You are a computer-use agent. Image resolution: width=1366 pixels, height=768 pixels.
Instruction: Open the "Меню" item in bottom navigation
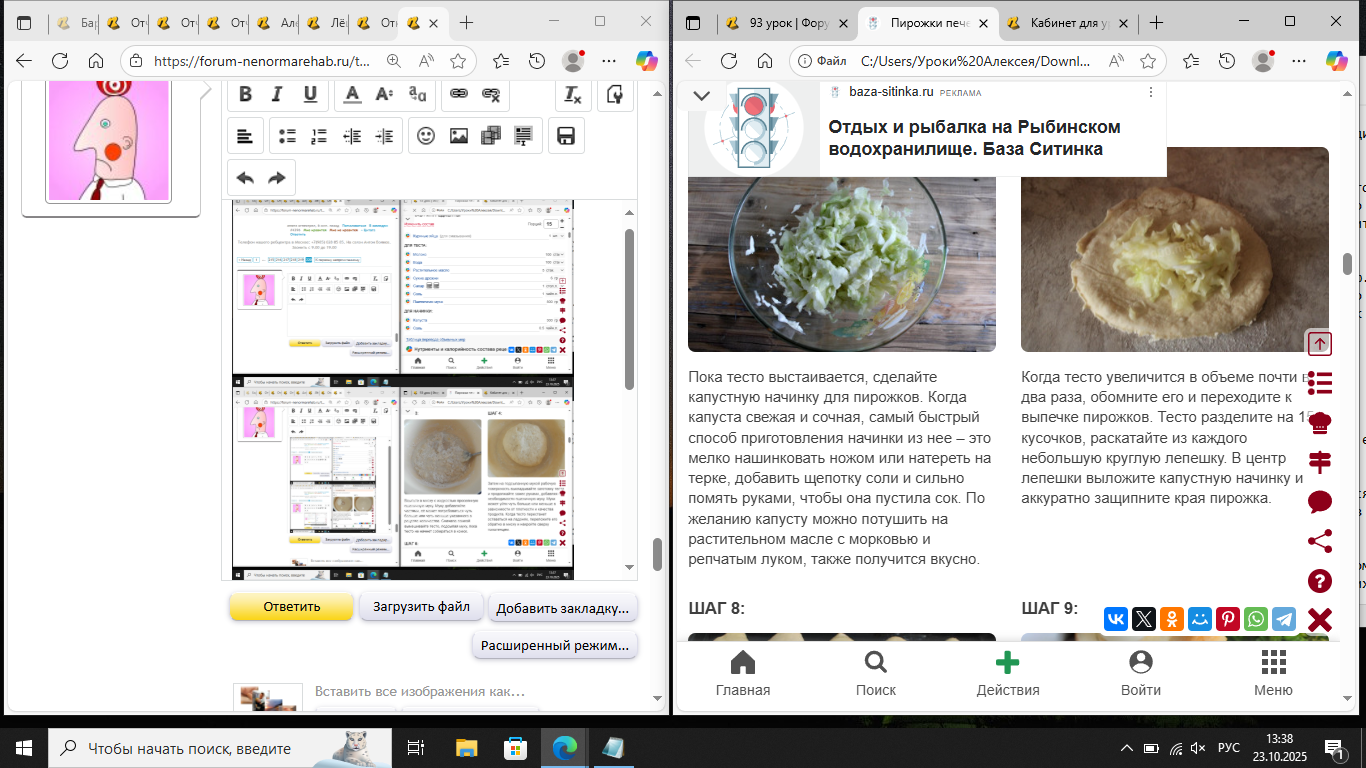coord(1273,673)
